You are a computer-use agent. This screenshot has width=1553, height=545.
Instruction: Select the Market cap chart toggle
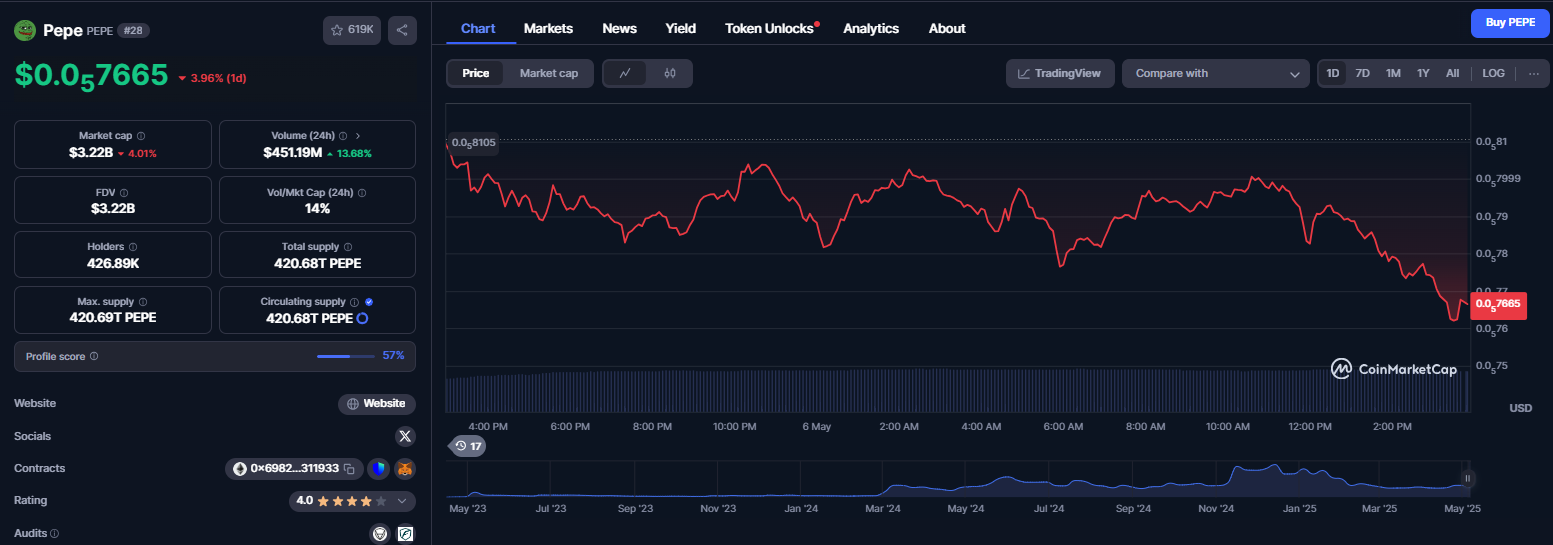pos(549,73)
